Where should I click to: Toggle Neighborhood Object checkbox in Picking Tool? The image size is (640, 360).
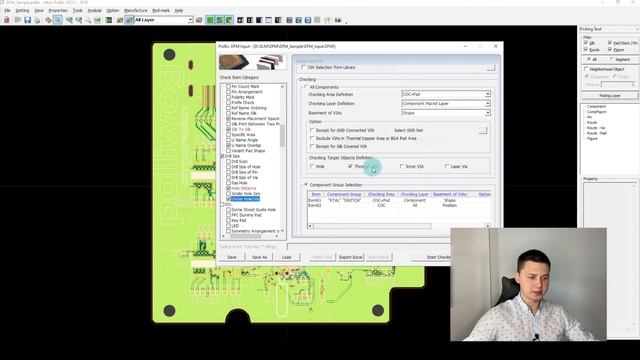[587, 69]
